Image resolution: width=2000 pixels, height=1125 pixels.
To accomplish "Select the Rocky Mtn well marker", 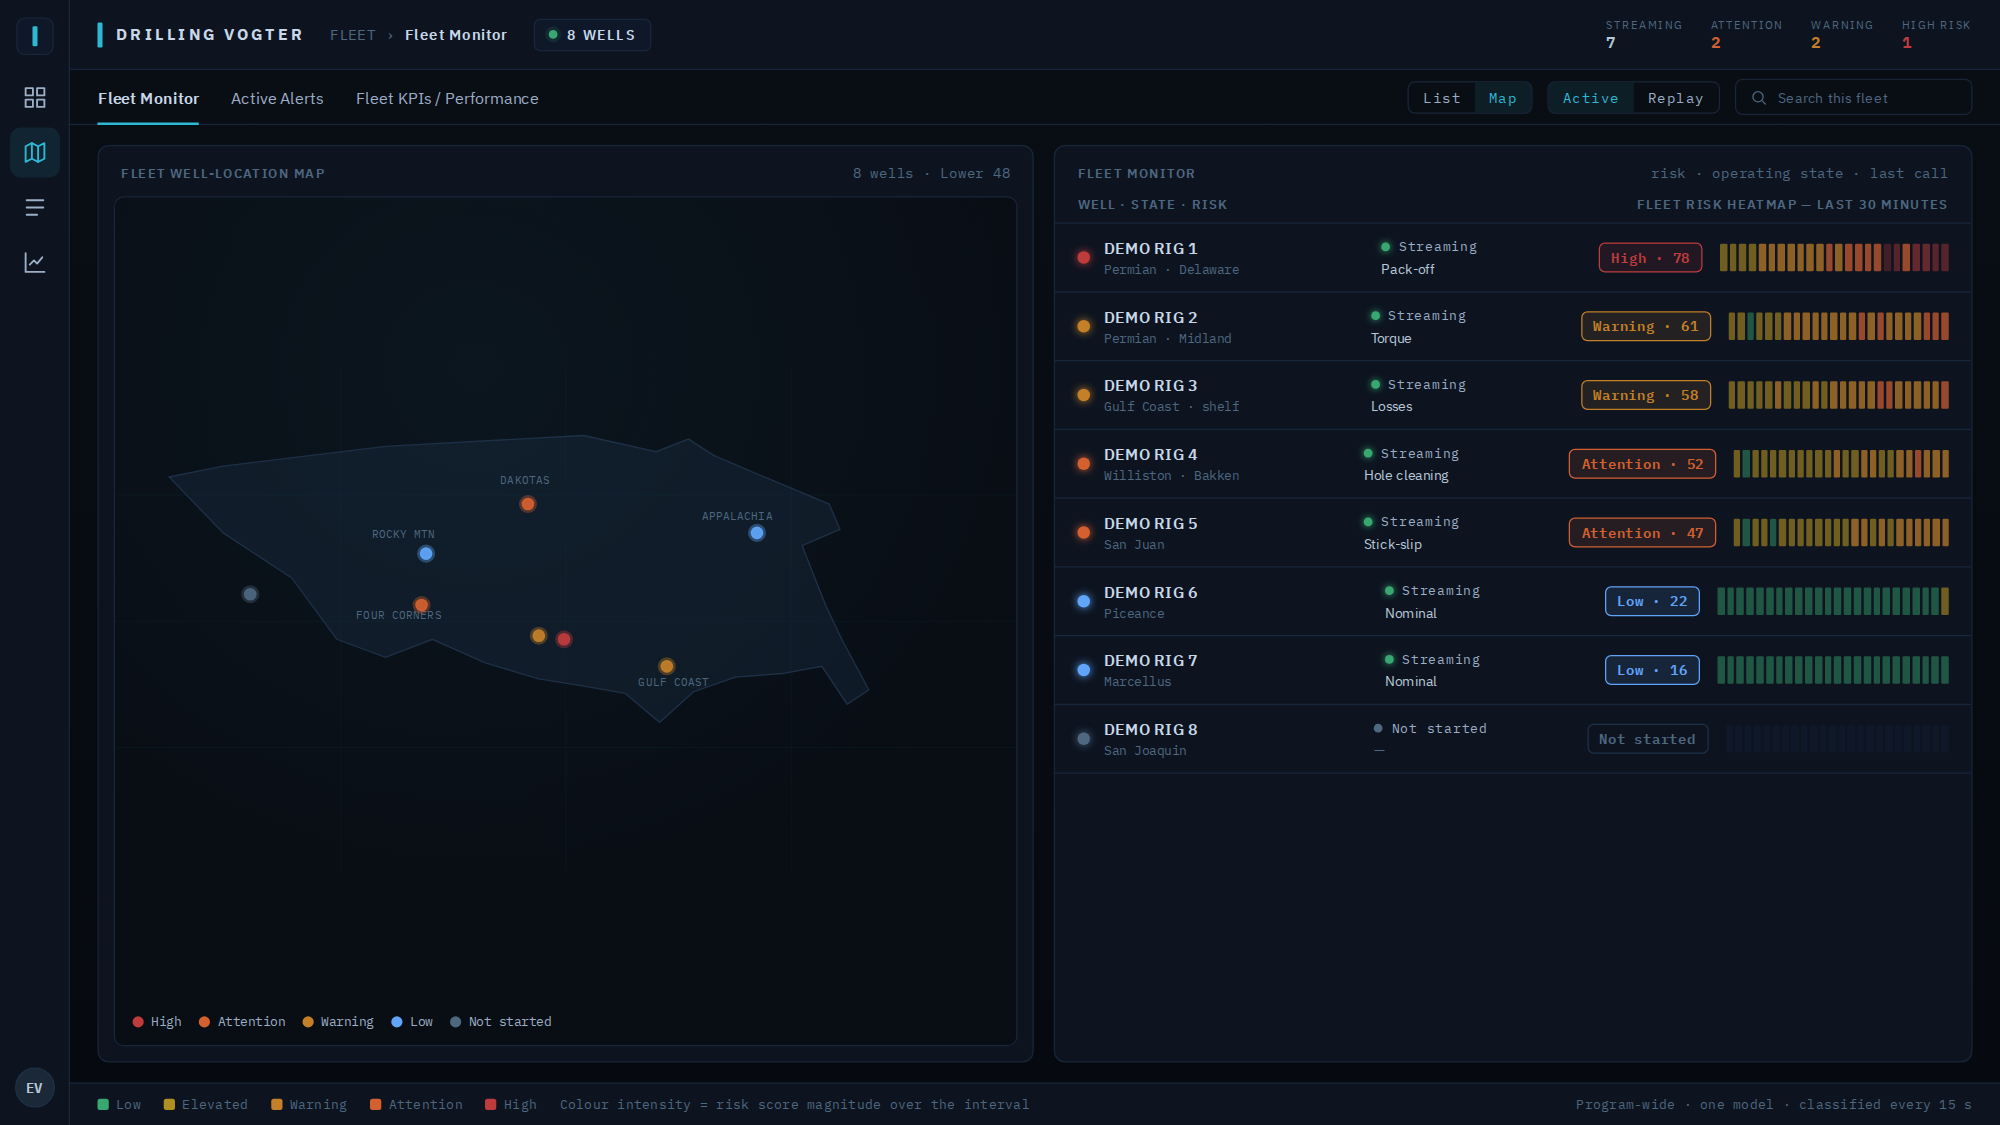I will 426,554.
